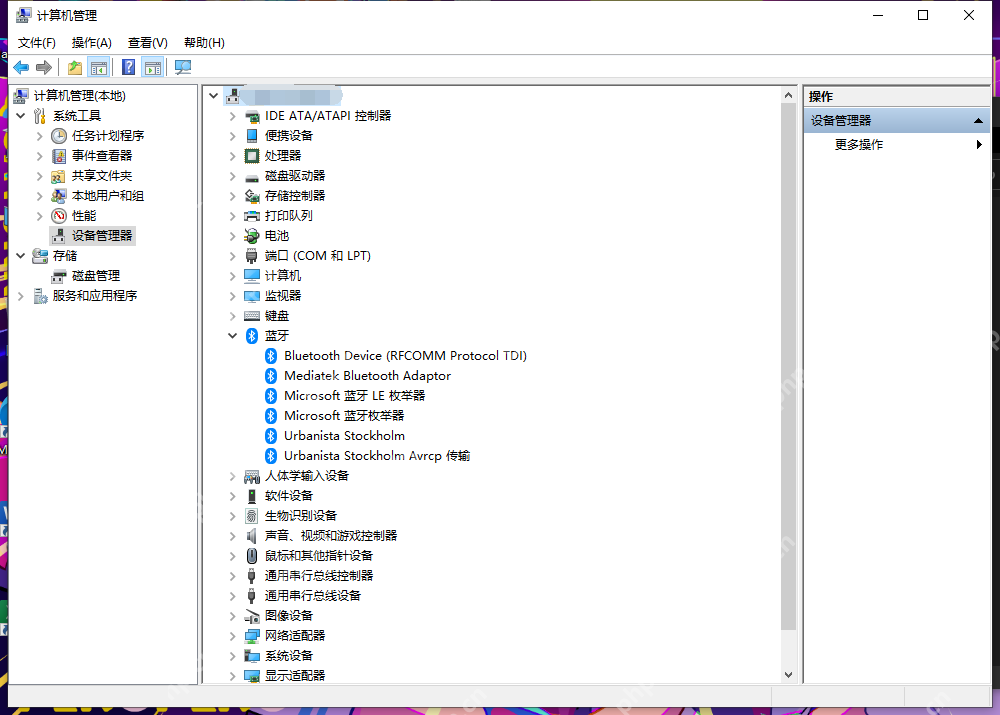Select Urbanista Stockholm Avrcp 传输 device

377,456
